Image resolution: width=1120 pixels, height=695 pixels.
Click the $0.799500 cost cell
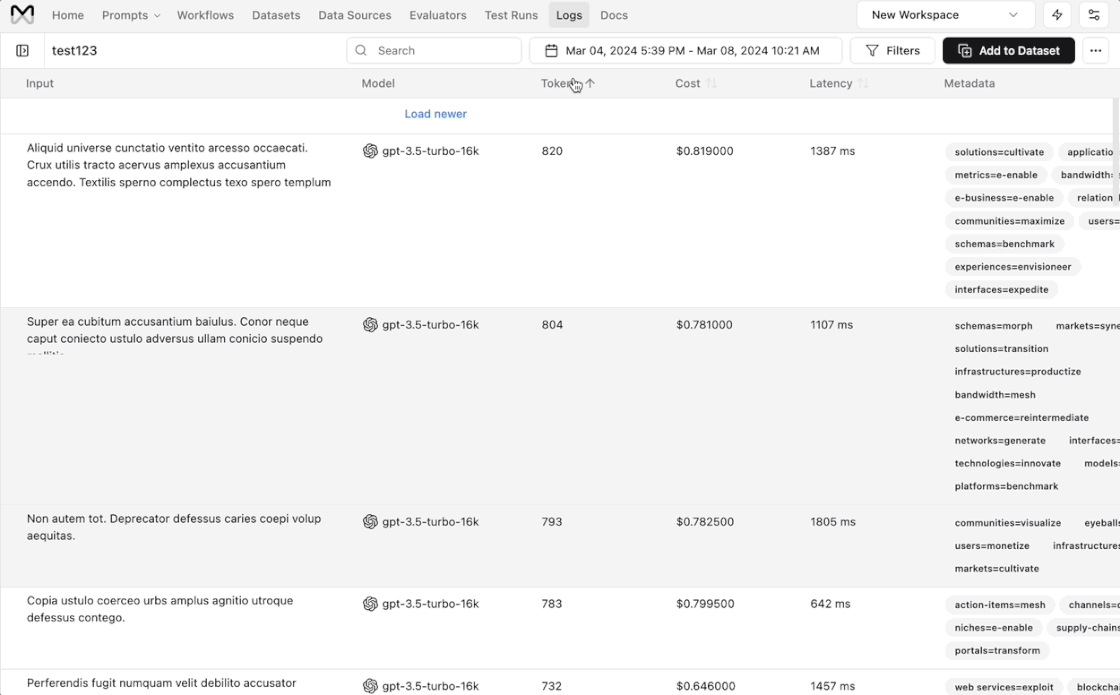point(705,604)
